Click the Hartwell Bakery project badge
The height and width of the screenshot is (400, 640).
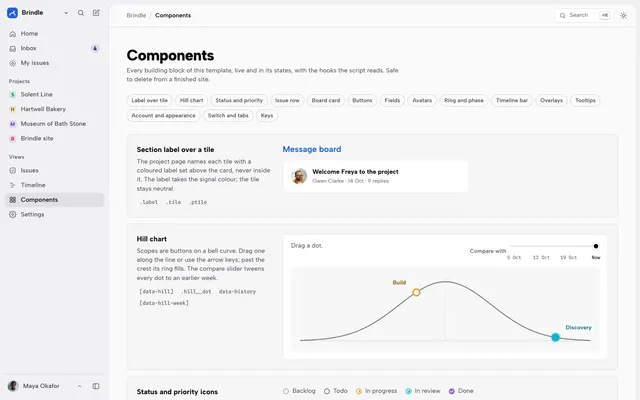pyautogui.click(x=12, y=109)
